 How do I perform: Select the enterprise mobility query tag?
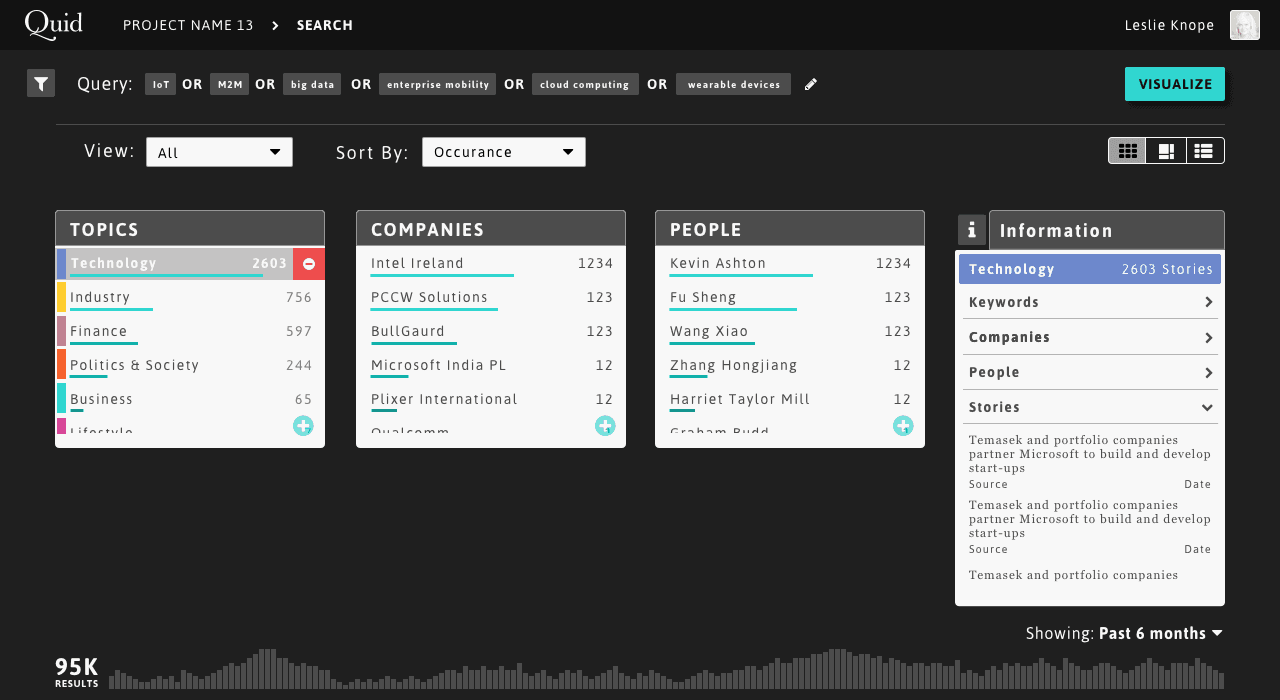click(x=438, y=84)
